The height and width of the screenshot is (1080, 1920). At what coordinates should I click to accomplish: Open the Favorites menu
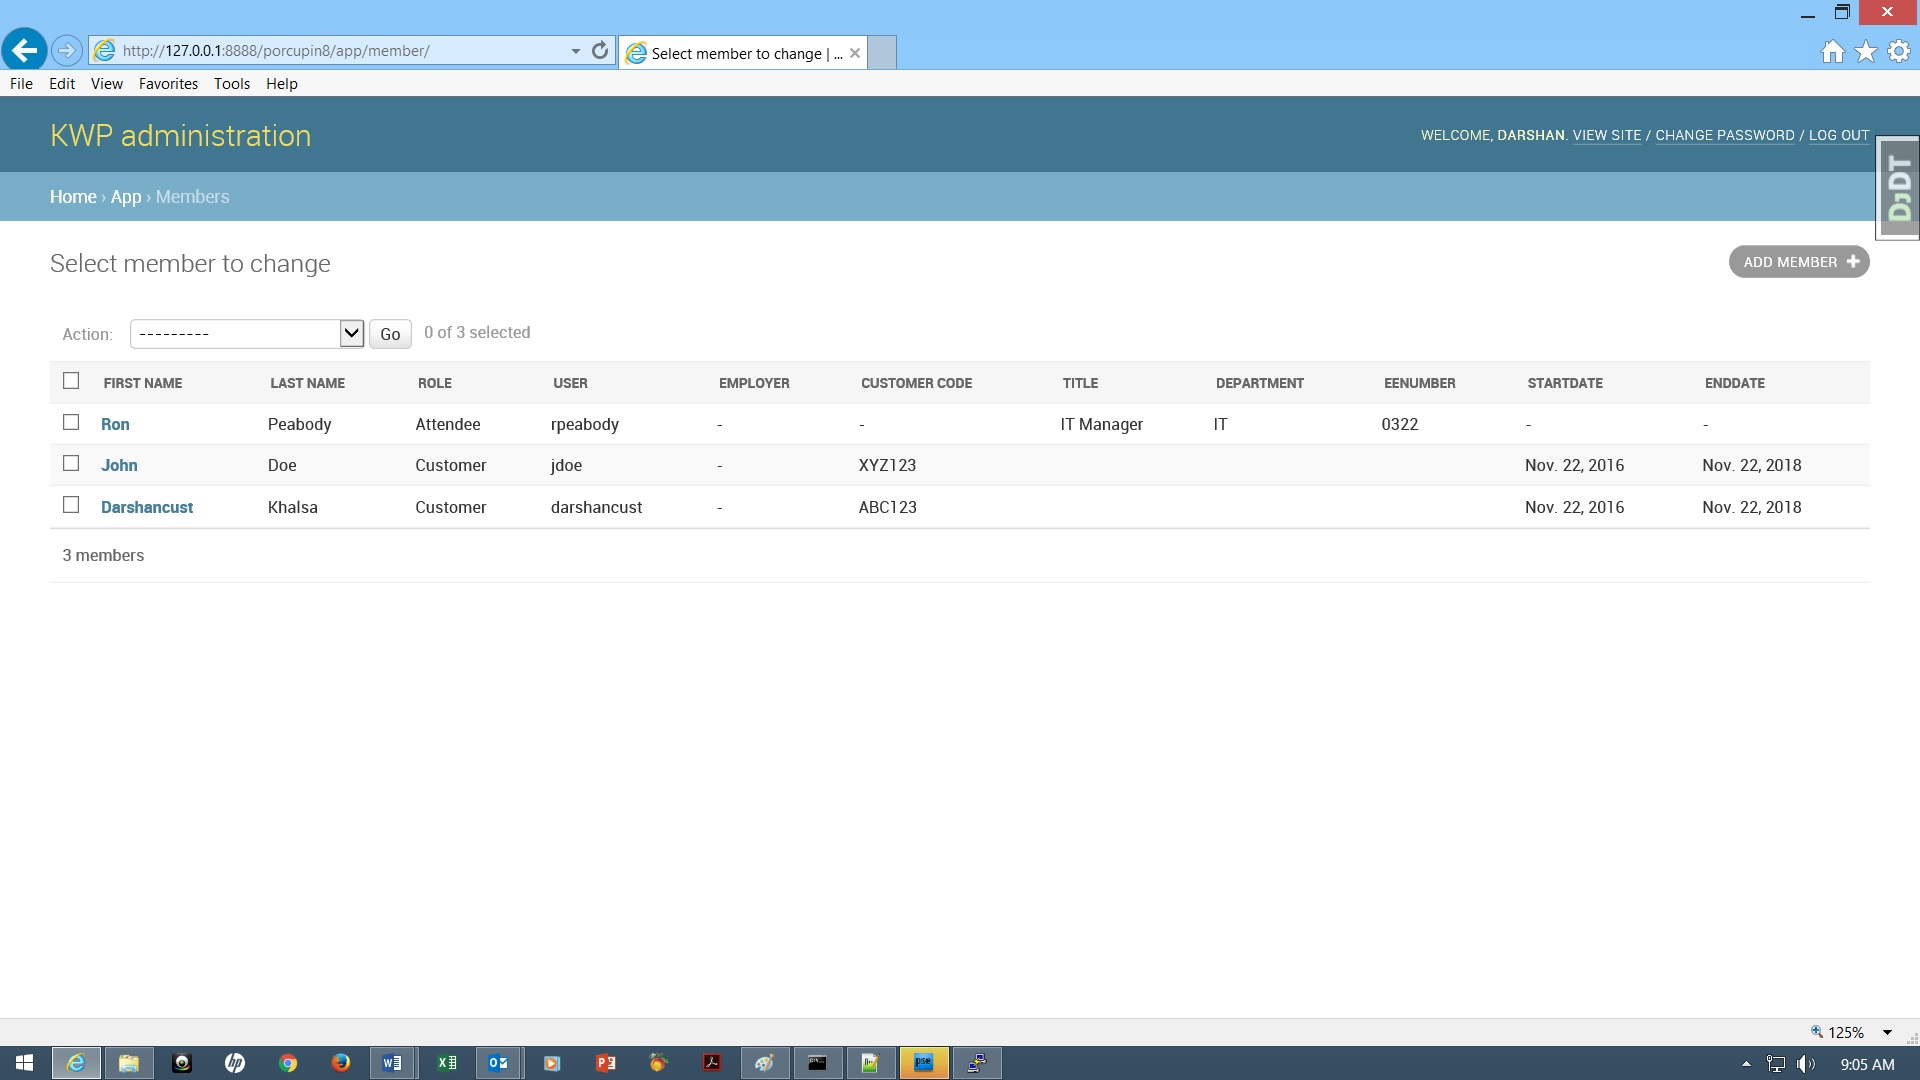(x=168, y=84)
